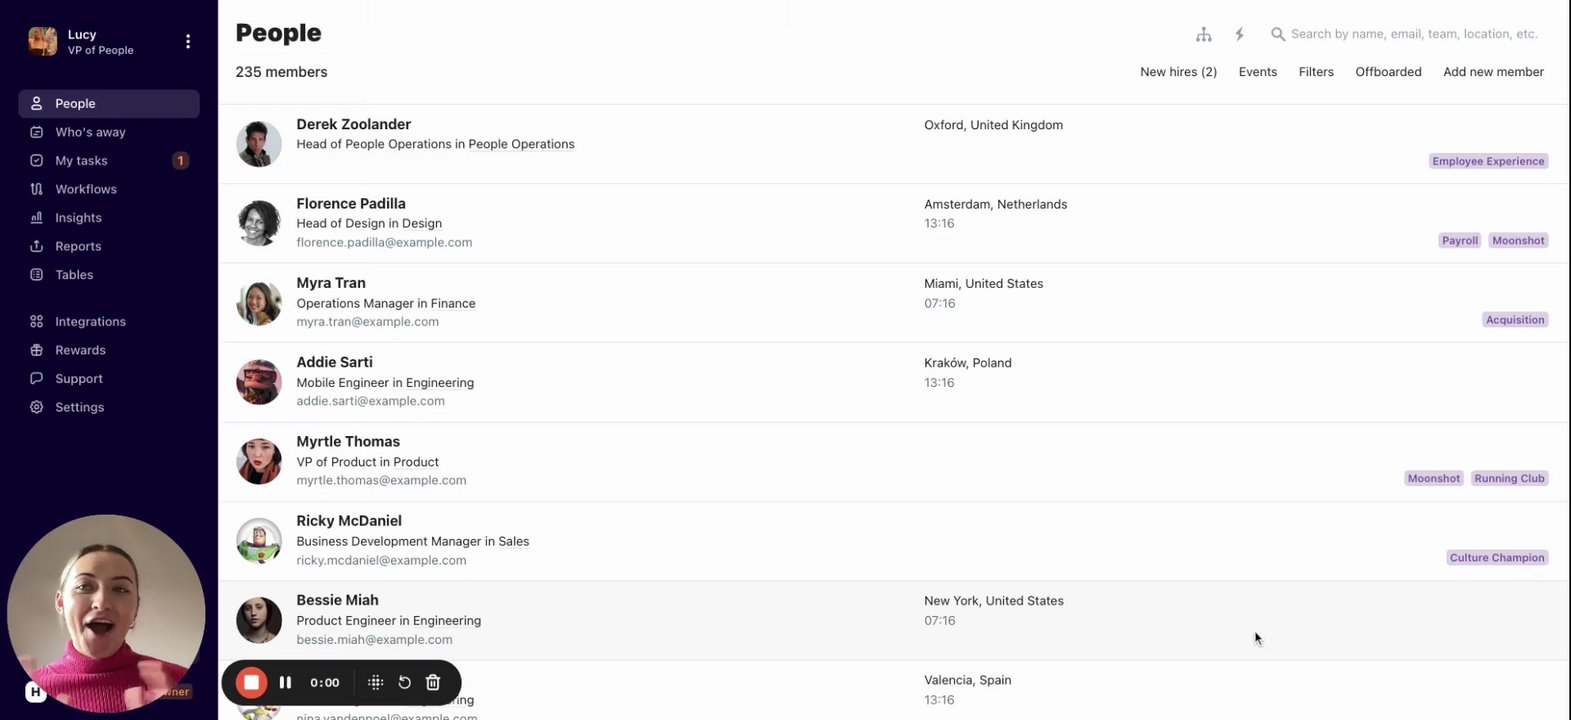1571x720 pixels.
Task: Open the three-dot menu beside Lucy
Action: point(188,41)
